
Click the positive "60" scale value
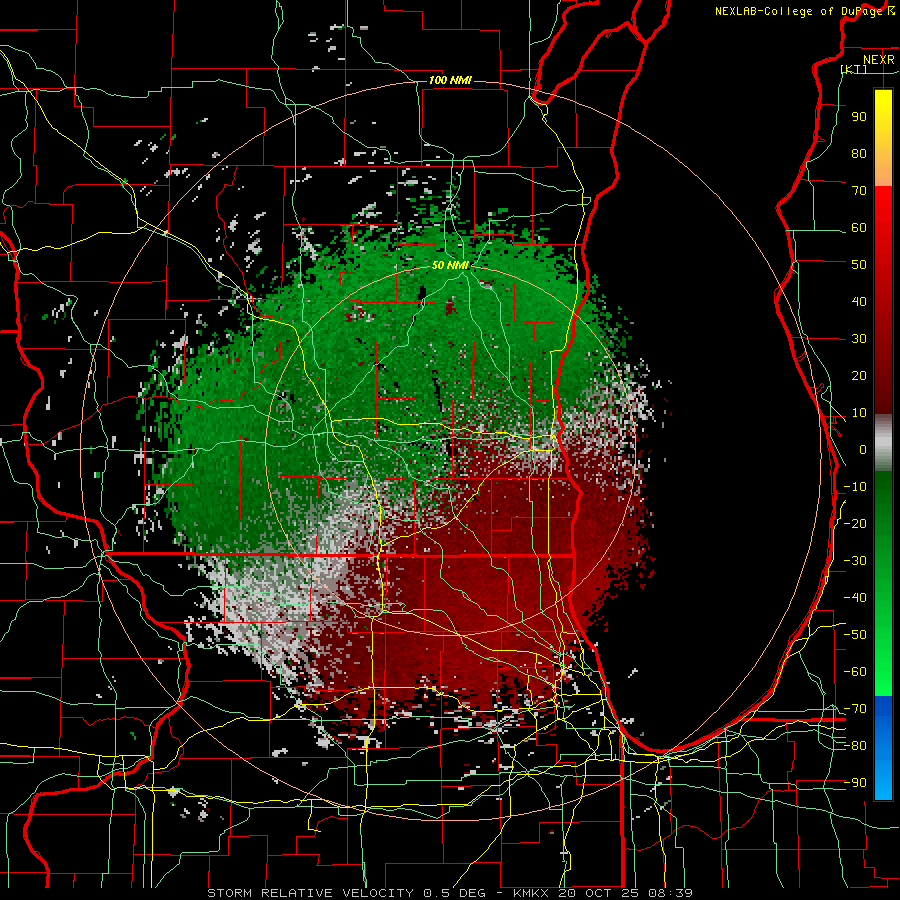click(x=859, y=227)
